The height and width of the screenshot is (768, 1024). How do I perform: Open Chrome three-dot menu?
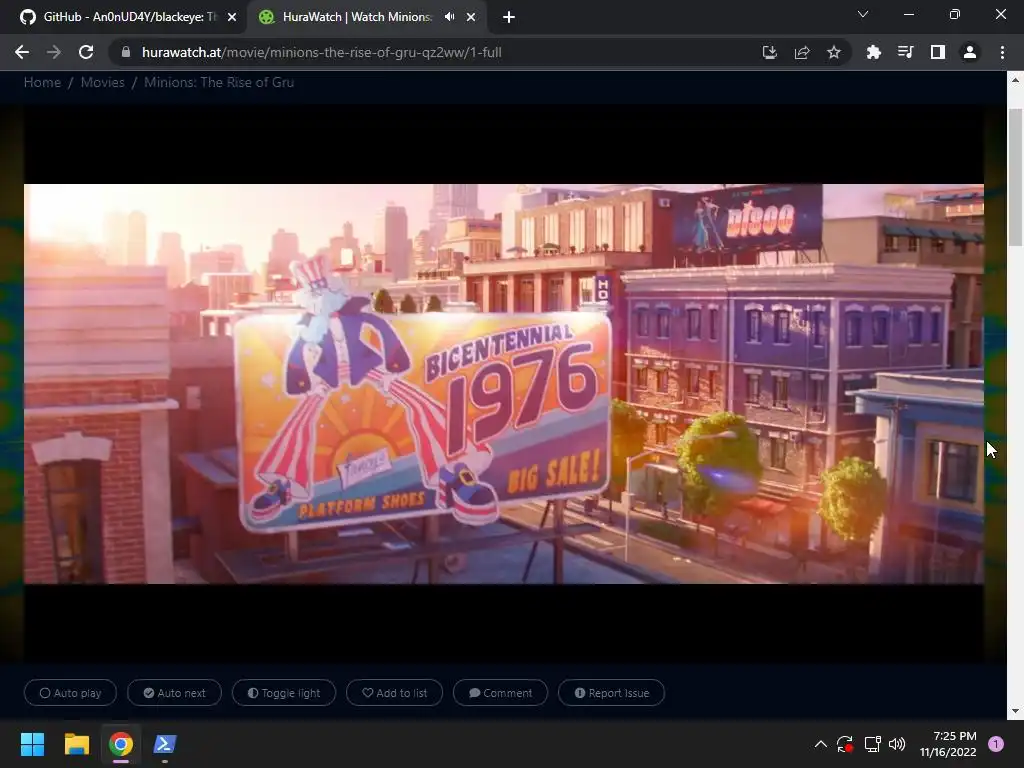click(x=1002, y=52)
